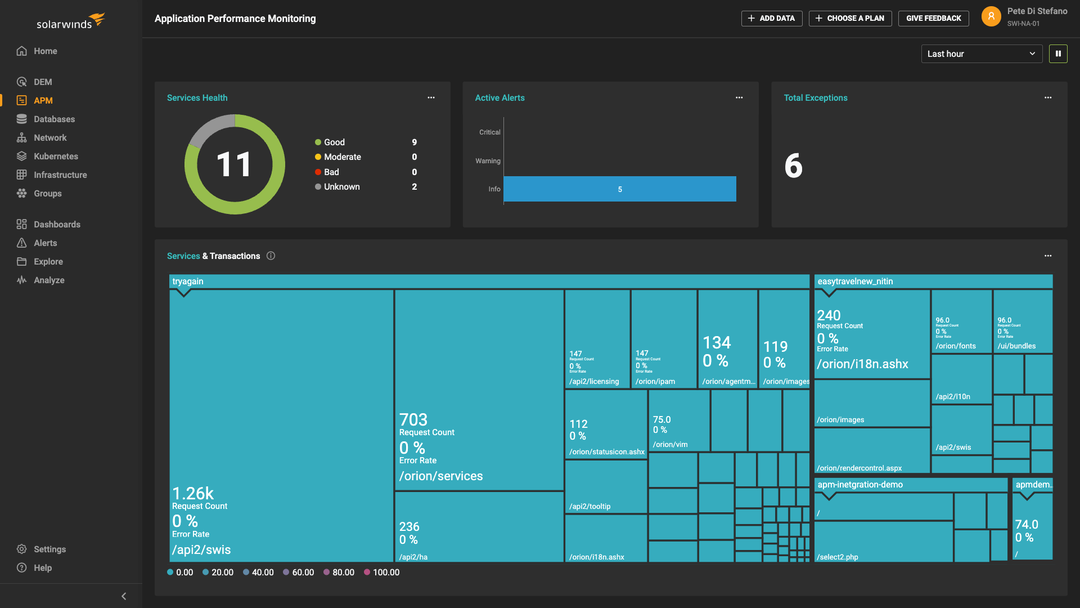Open the Kubernetes monitoring icon
Screen dimensions: 1080x608
coord(22,155)
